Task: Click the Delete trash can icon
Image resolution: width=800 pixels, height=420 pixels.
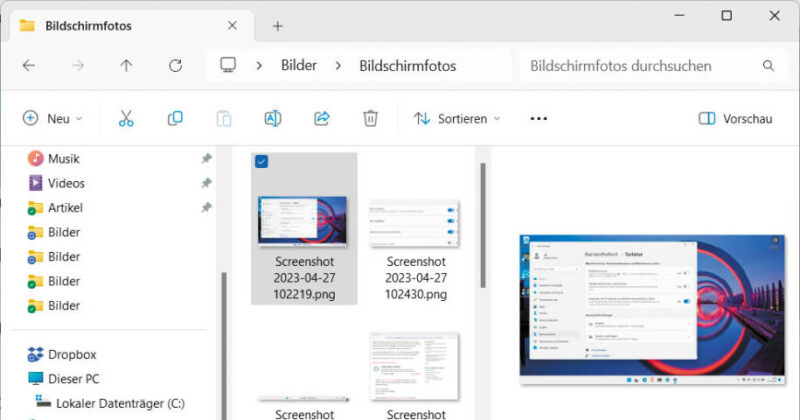Action: (370, 118)
